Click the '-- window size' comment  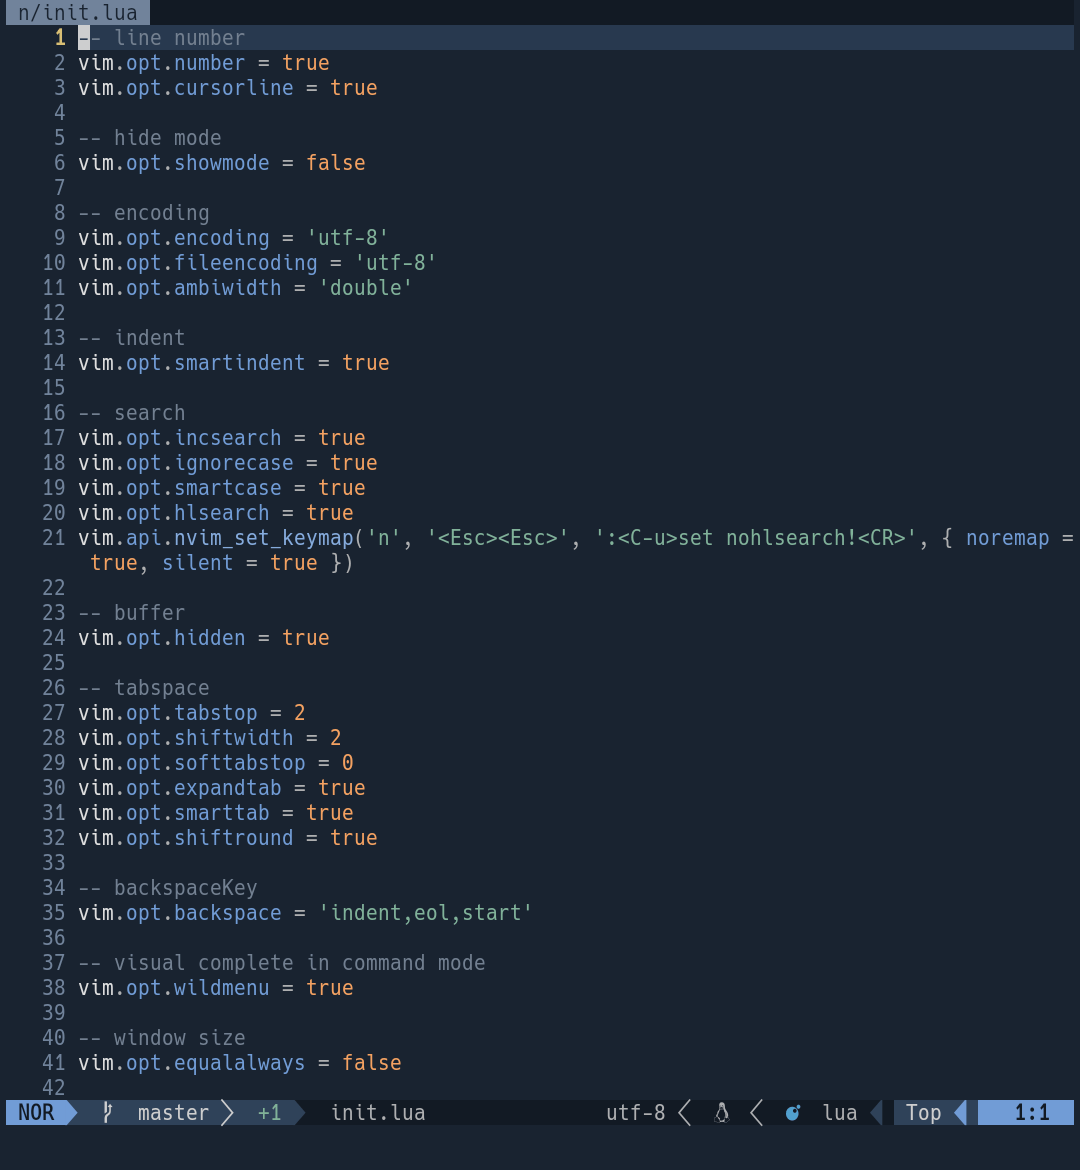(x=161, y=1038)
